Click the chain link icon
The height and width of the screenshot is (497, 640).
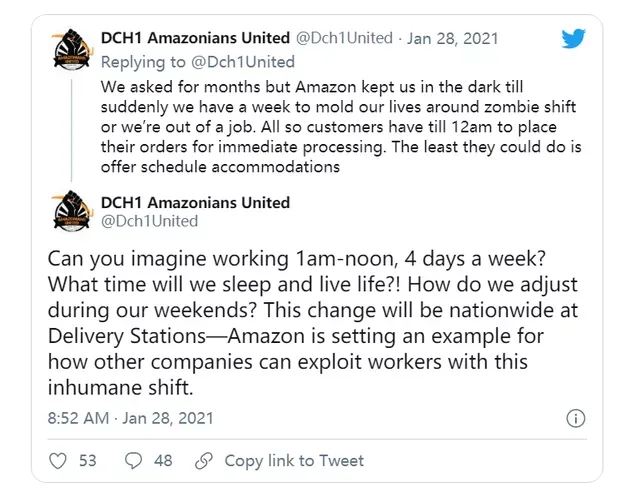click(x=204, y=461)
